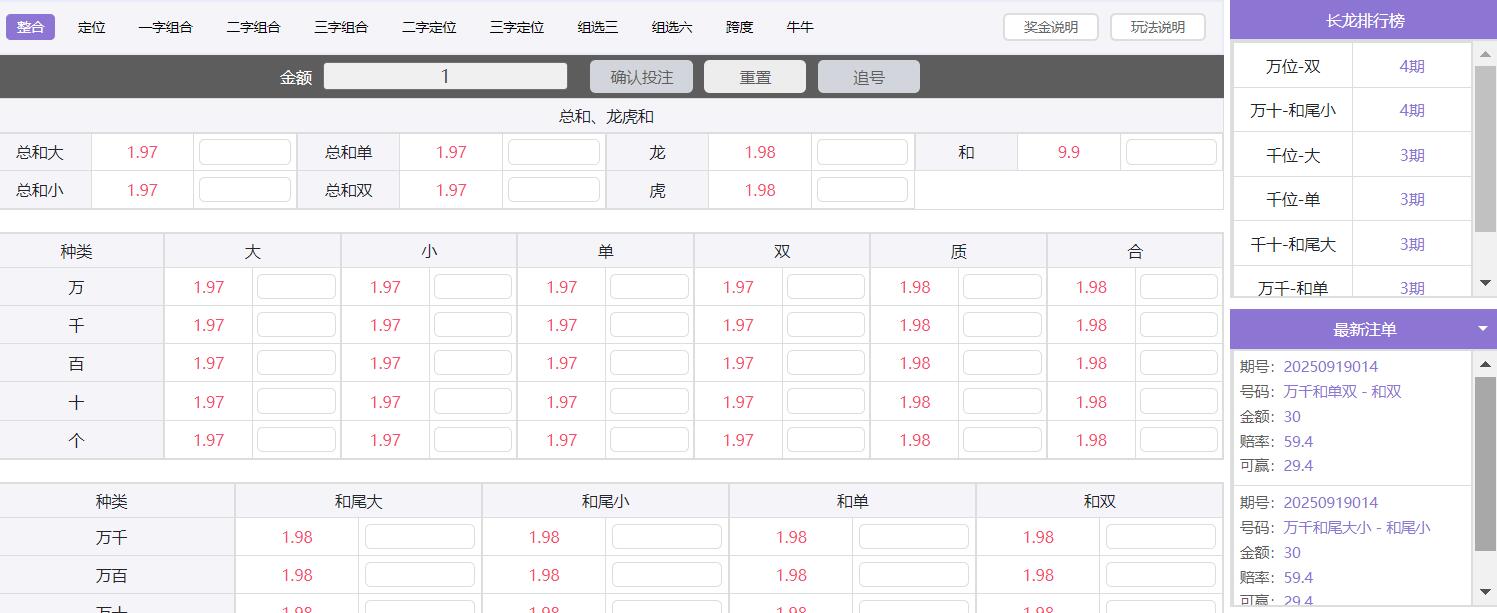Switch to the 定位 tab
This screenshot has height=613, width=1497.
[x=92, y=27]
